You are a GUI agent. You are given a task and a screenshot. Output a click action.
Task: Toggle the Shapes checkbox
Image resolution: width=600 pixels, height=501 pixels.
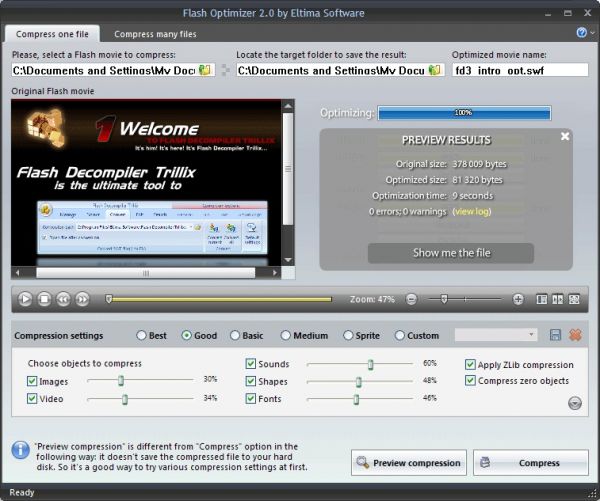(251, 381)
